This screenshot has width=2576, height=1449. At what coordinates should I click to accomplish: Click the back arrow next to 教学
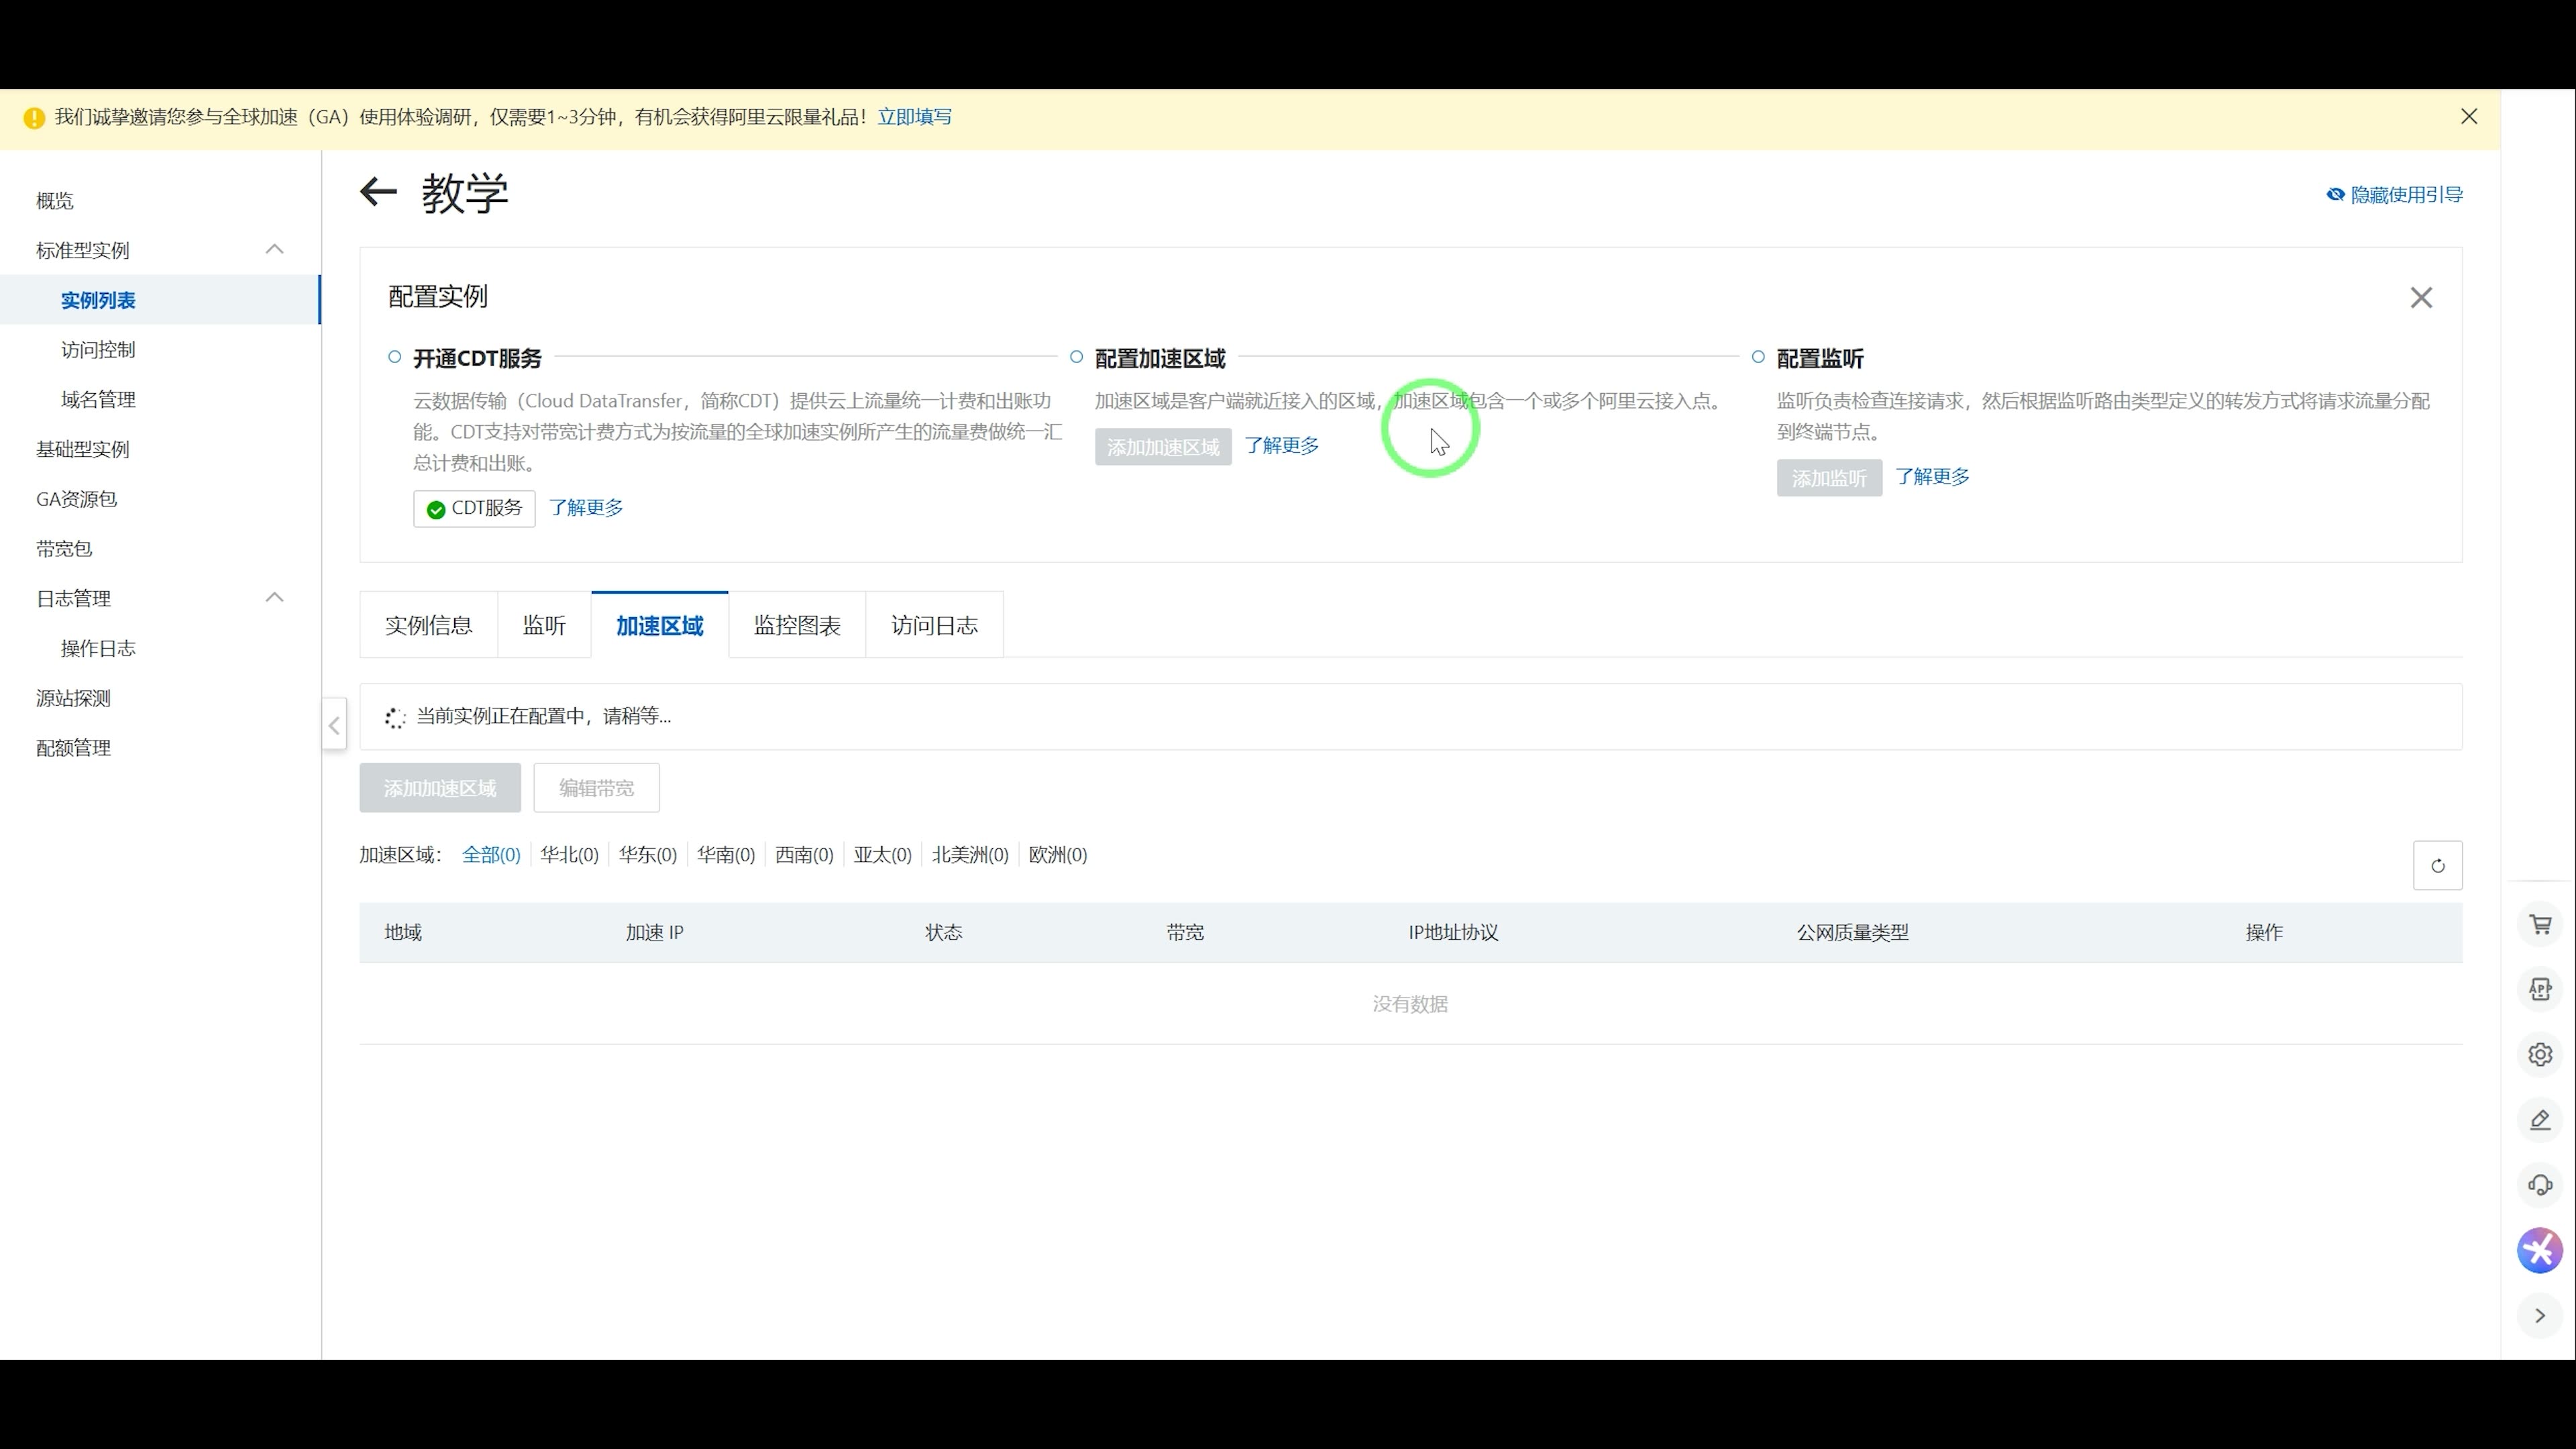click(x=378, y=192)
